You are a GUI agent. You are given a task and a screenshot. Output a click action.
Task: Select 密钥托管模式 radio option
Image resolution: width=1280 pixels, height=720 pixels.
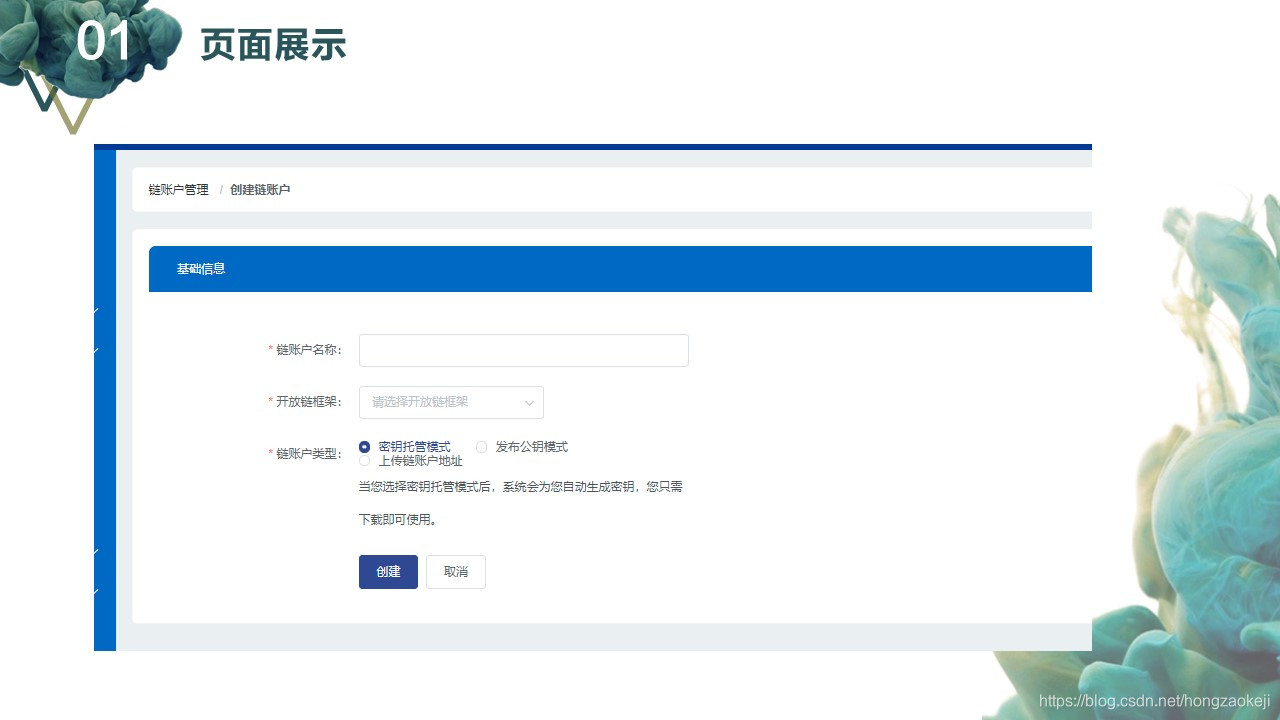364,447
